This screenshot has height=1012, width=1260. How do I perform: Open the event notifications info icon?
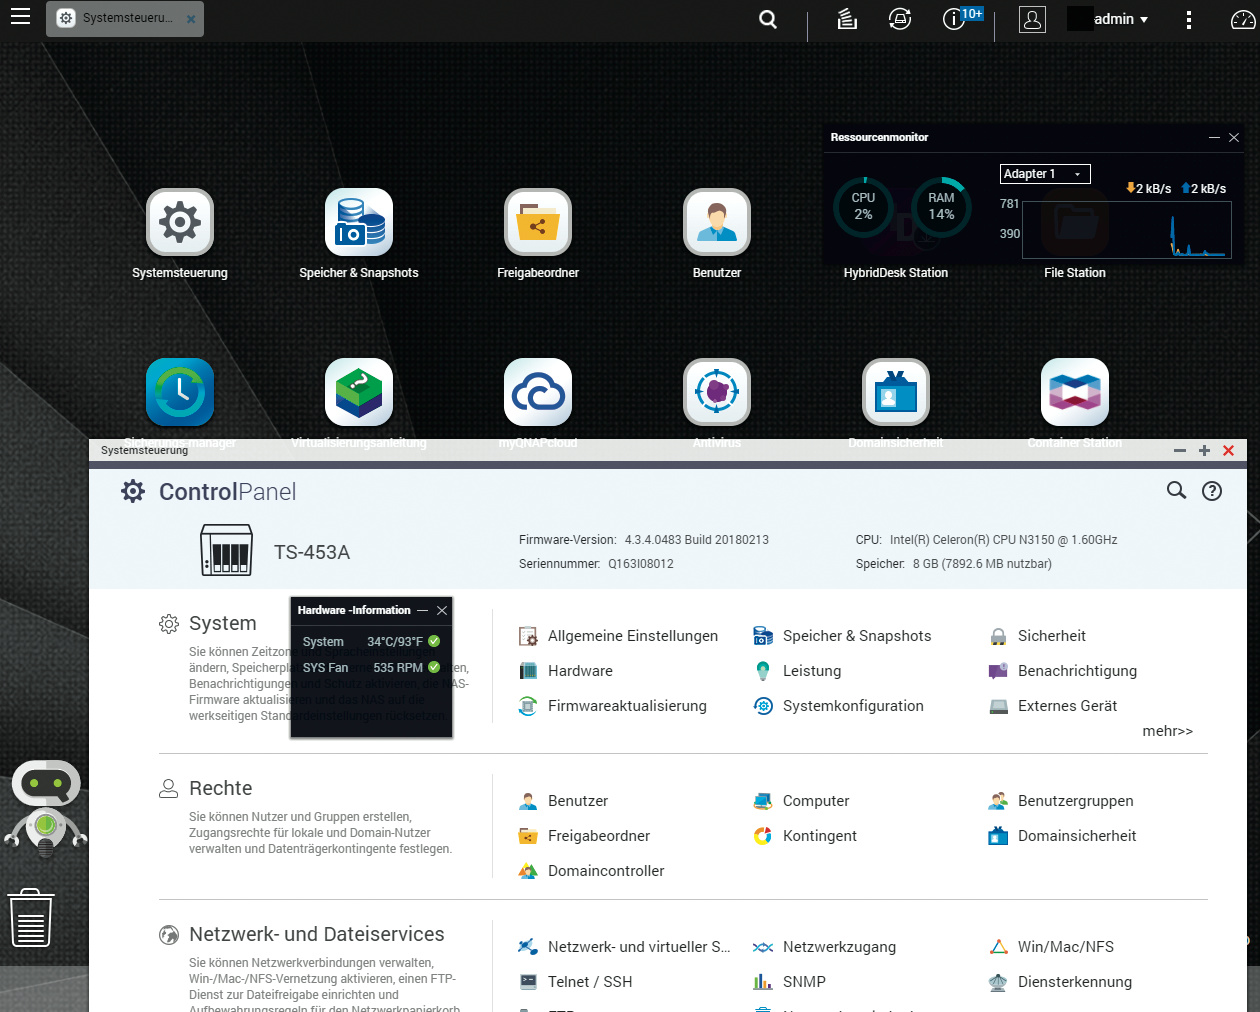point(954,19)
